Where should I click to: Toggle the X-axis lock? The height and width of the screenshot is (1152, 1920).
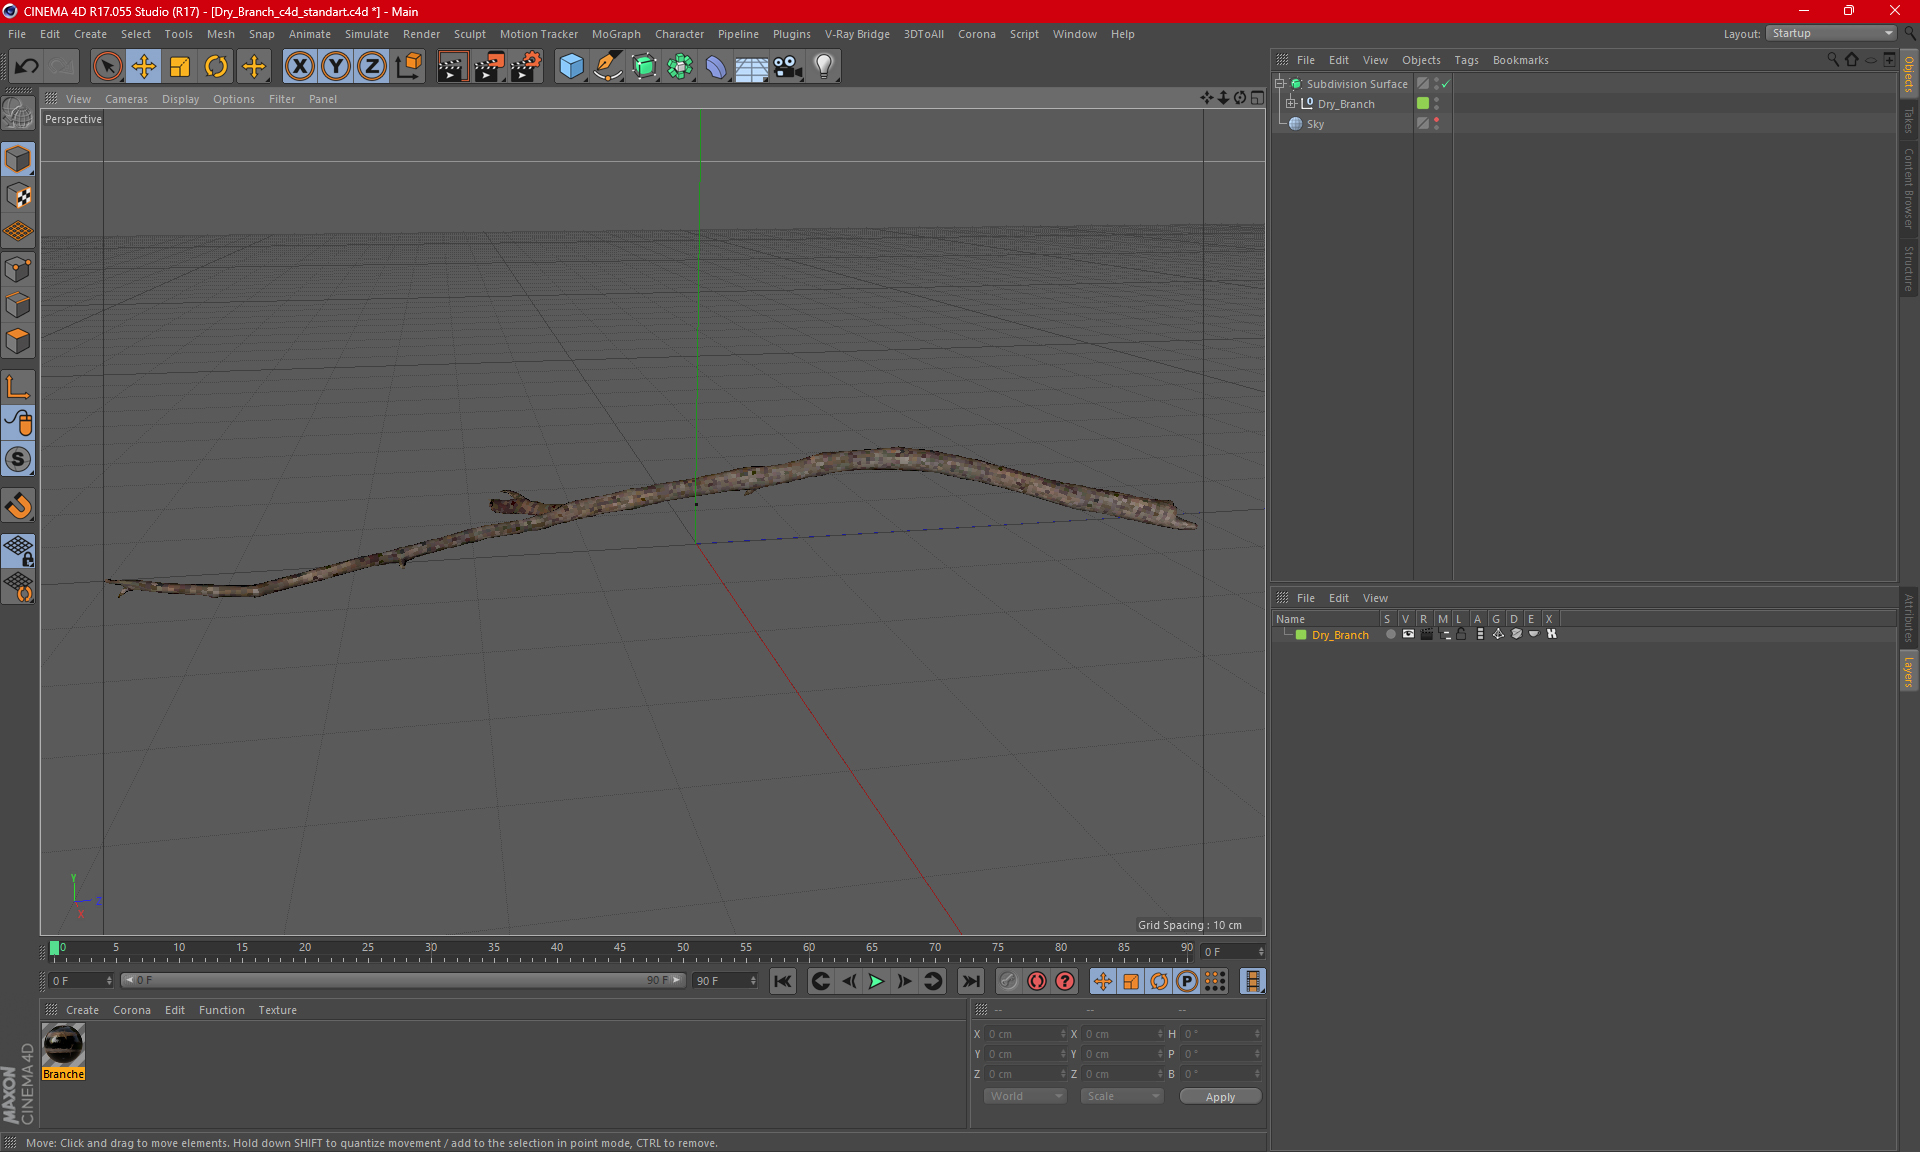299,67
